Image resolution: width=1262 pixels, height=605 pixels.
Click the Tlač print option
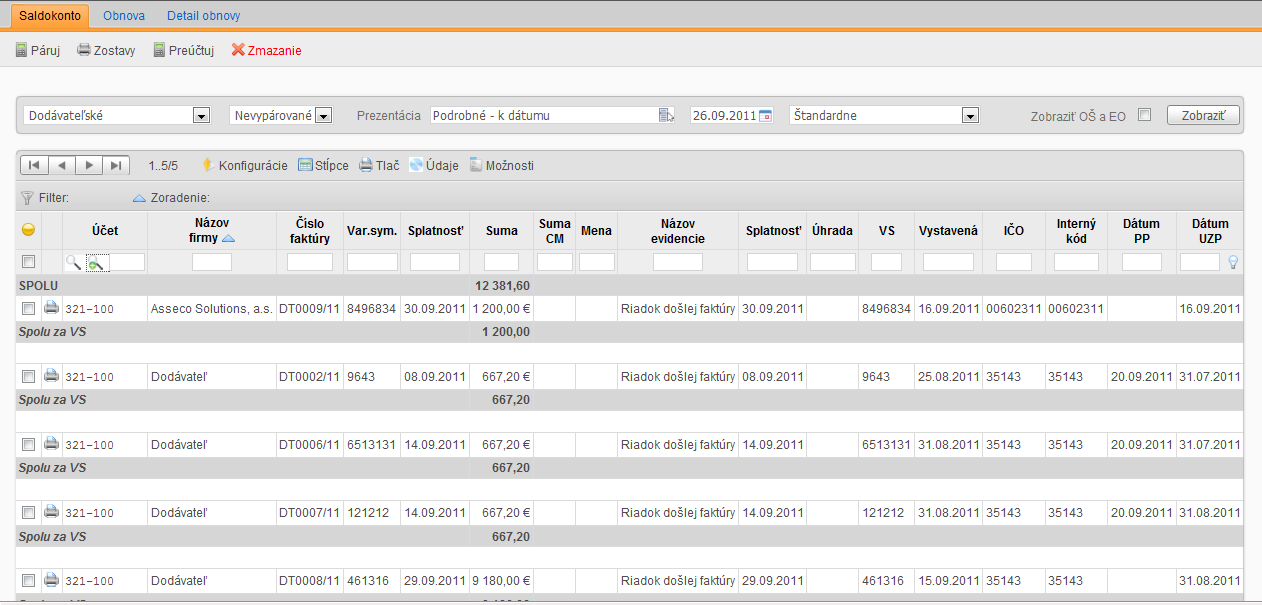click(x=380, y=165)
